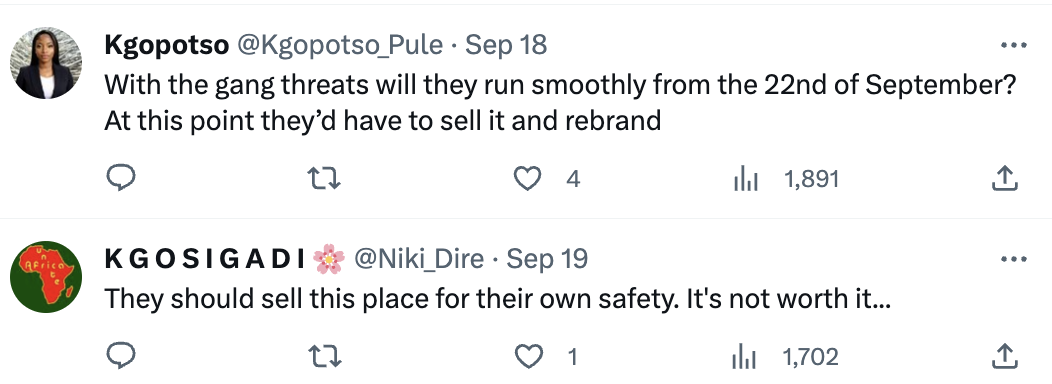Click the KGOSIGADI display name
1052x384 pixels.
(x=205, y=259)
